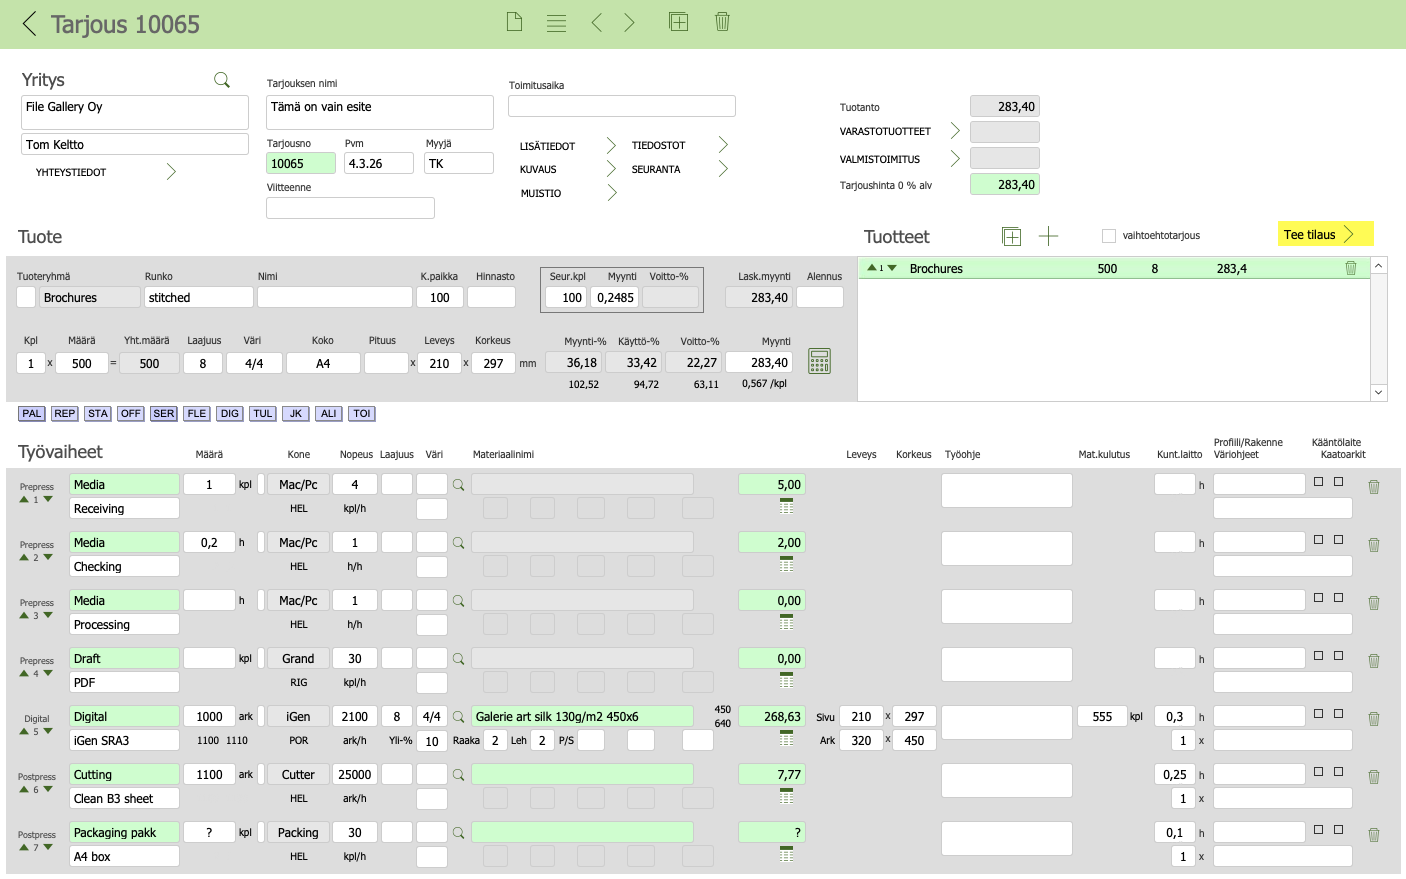Toggle the vaihtoehtotarjous checkbox
The width and height of the screenshot is (1406, 879).
[x=1108, y=236]
